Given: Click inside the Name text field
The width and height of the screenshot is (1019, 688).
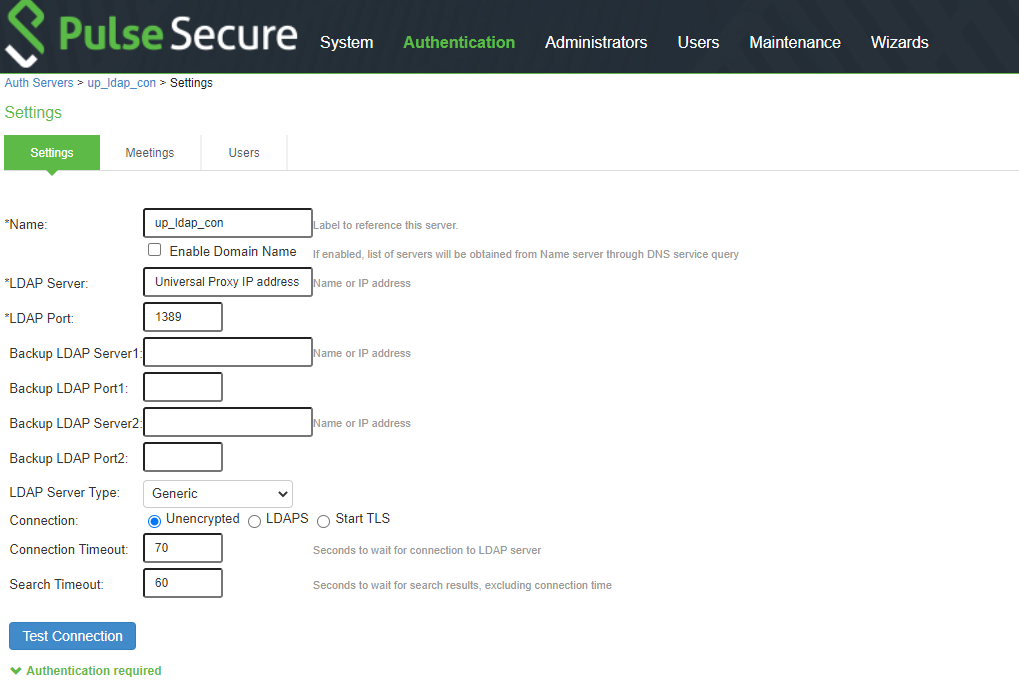Looking at the screenshot, I should pyautogui.click(x=227, y=222).
